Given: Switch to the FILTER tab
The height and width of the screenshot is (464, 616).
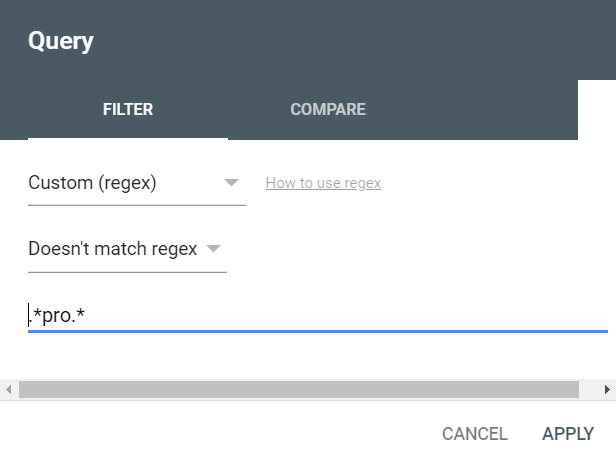Looking at the screenshot, I should [x=128, y=110].
